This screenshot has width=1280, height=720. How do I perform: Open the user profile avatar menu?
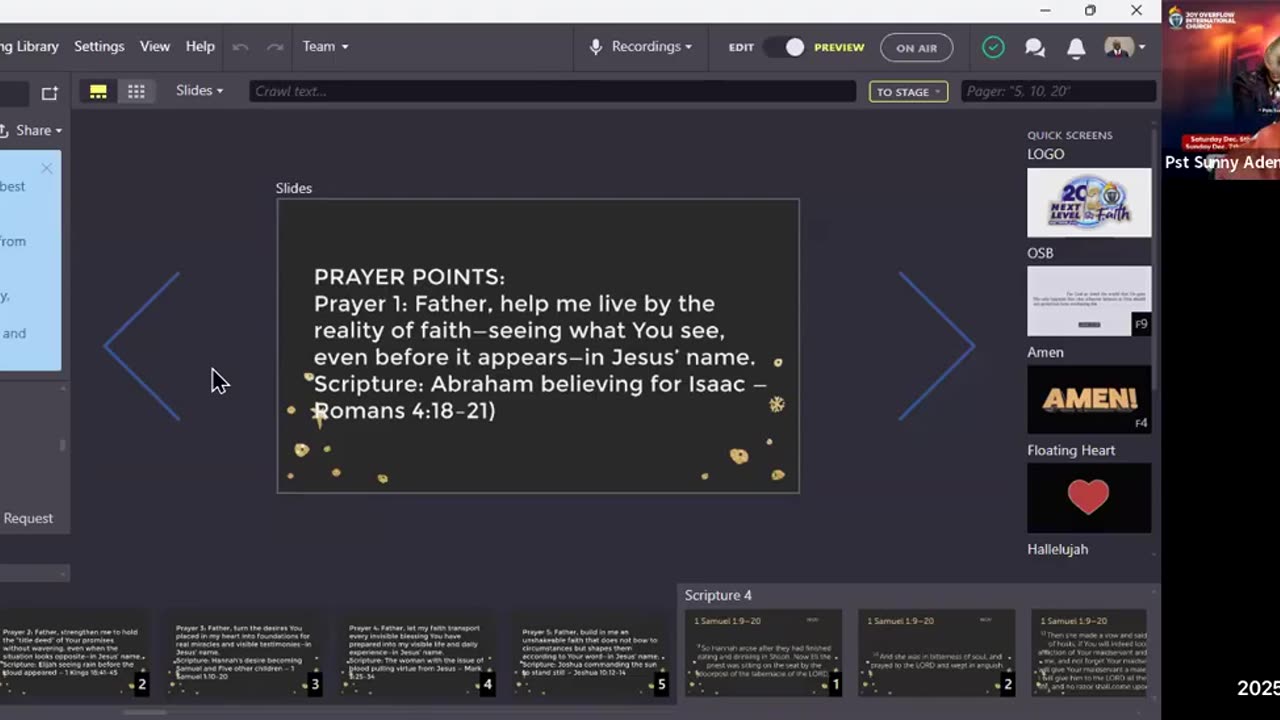1125,47
